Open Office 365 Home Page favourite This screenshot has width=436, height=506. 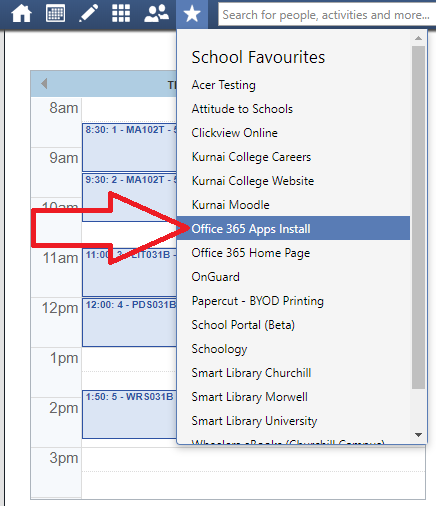(251, 253)
